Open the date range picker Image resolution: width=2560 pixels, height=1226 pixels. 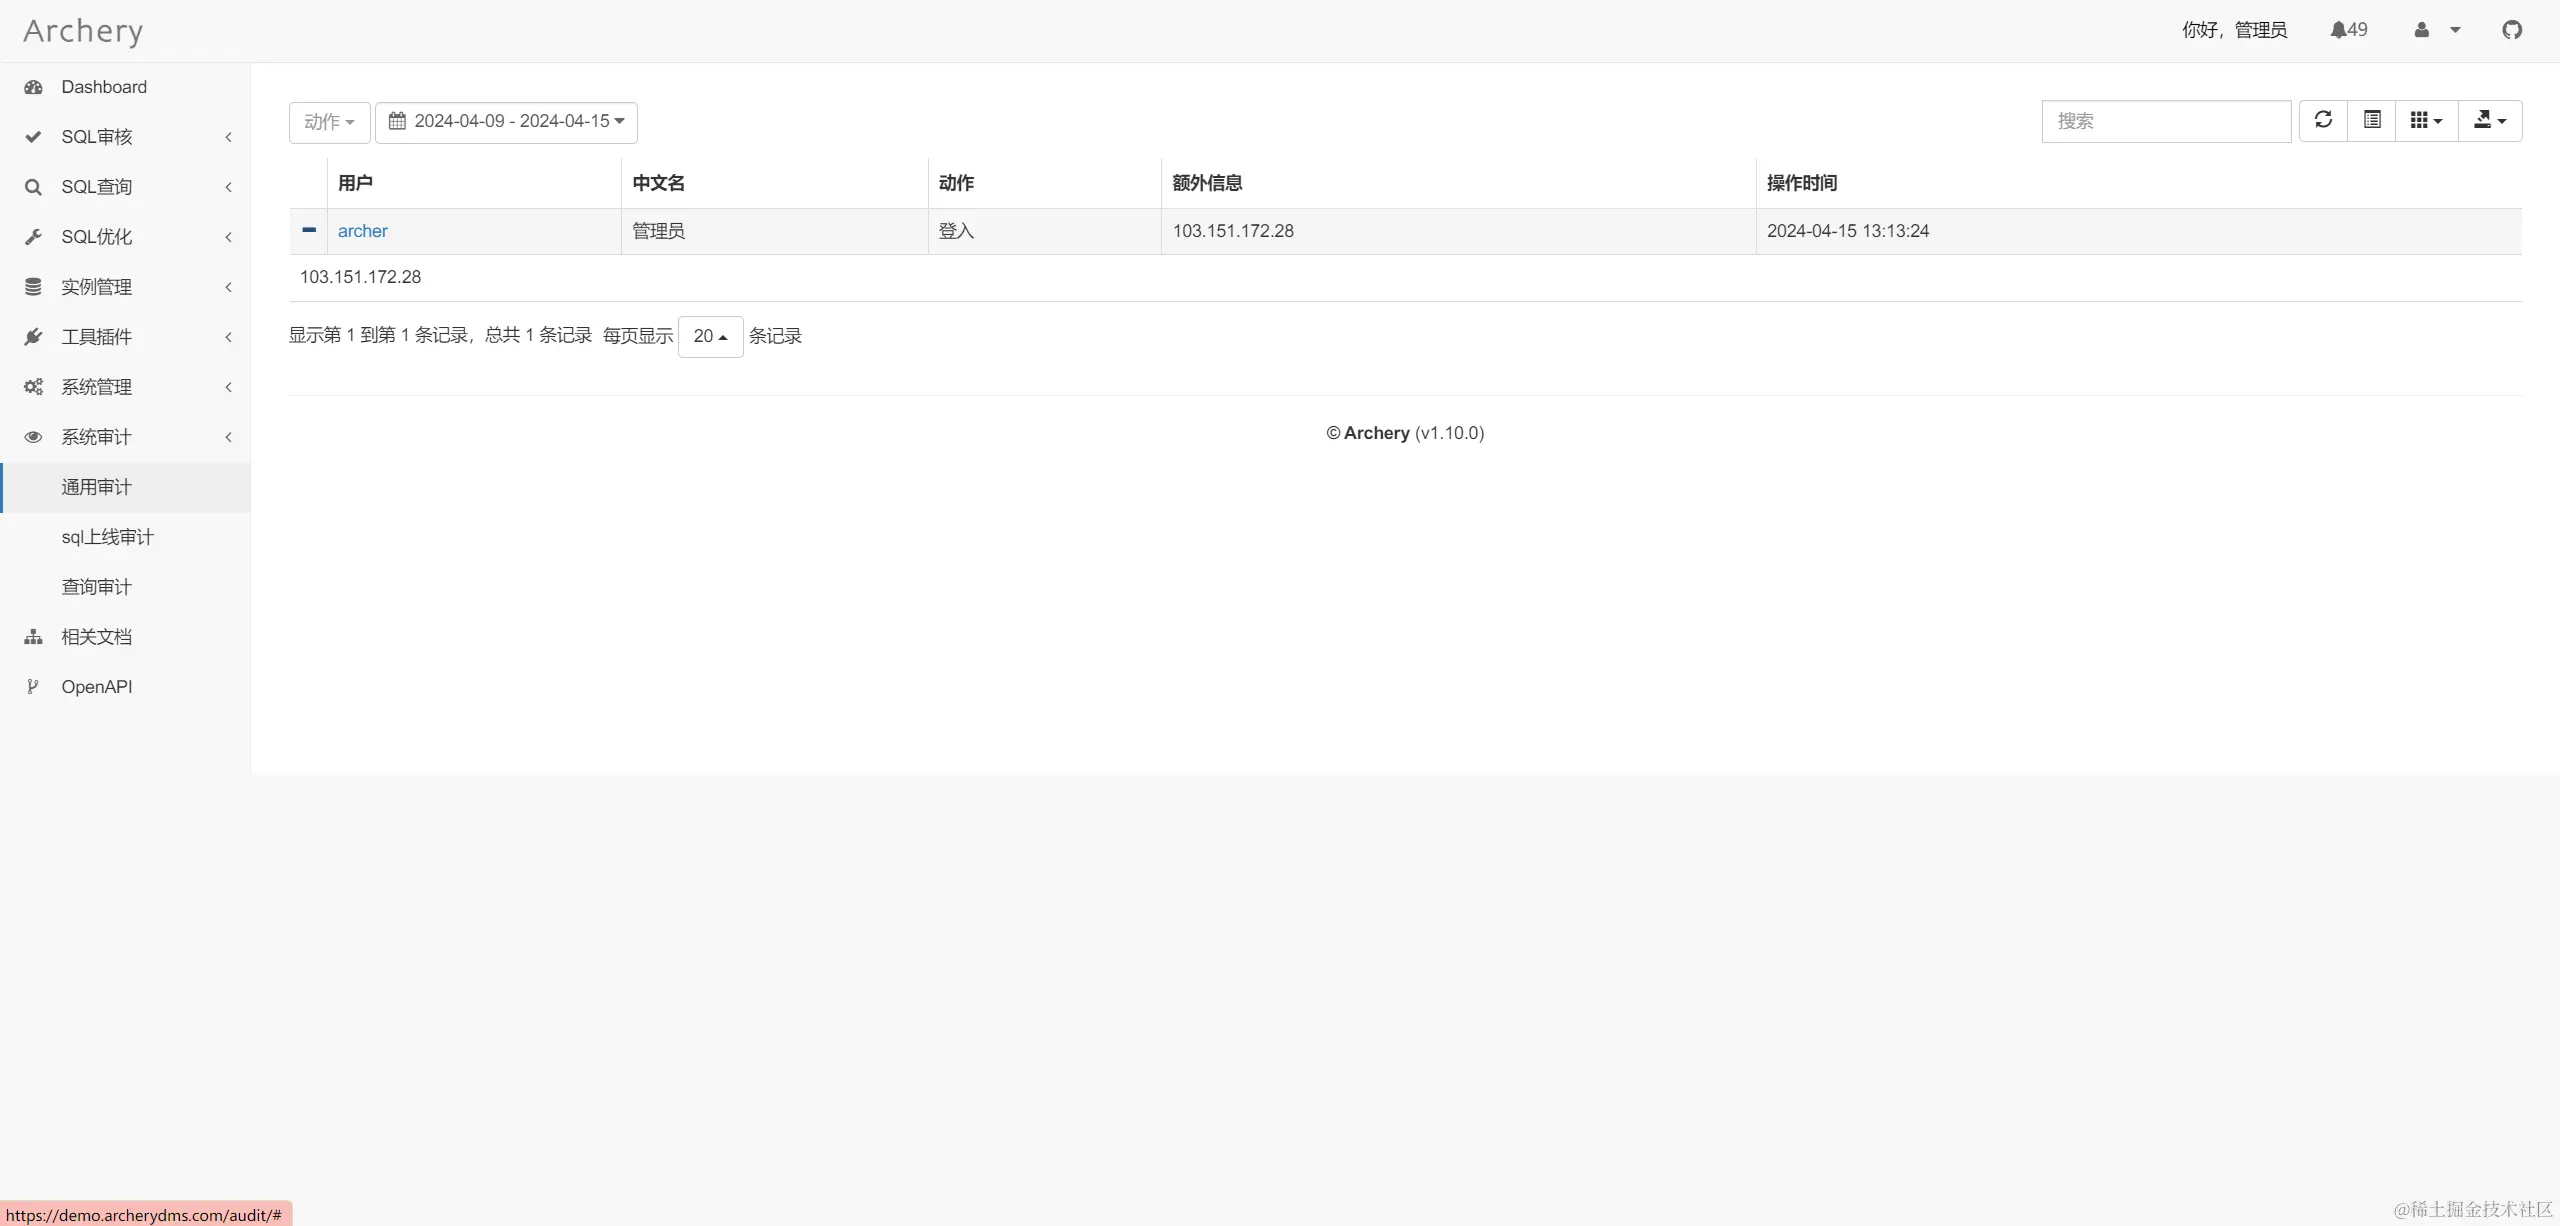click(506, 122)
